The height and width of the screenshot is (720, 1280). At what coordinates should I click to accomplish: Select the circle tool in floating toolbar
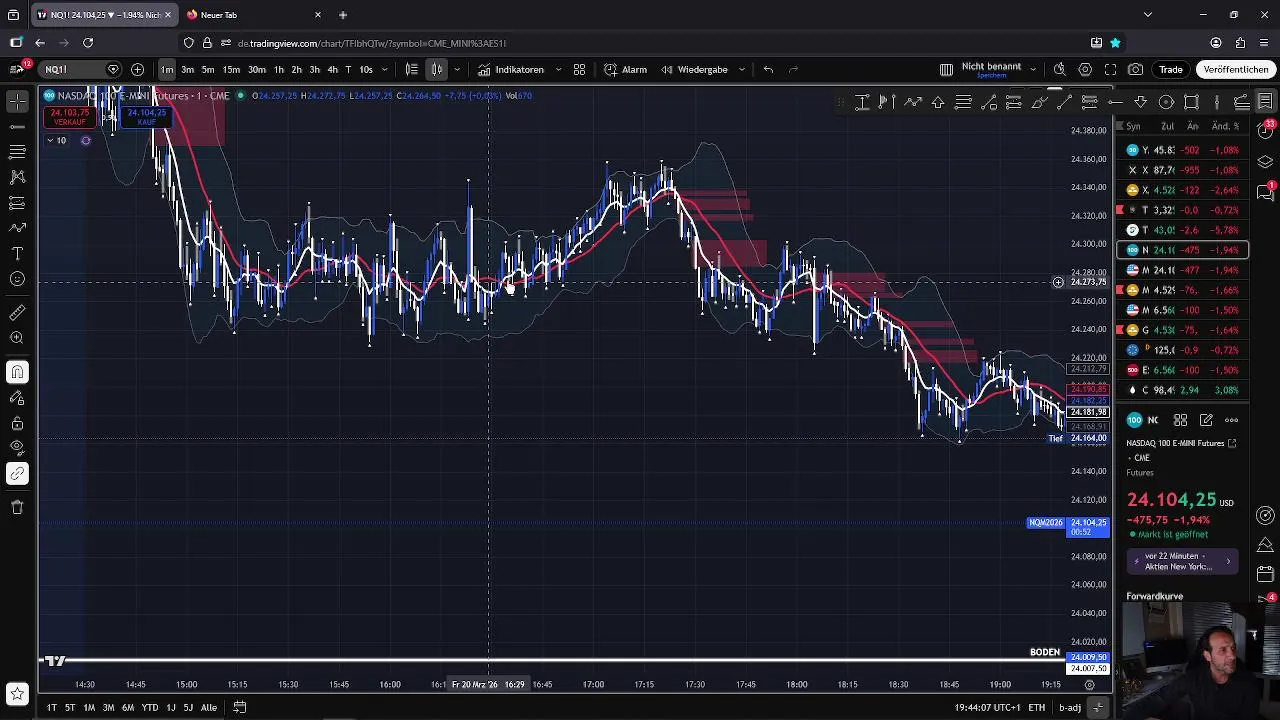tap(1166, 102)
